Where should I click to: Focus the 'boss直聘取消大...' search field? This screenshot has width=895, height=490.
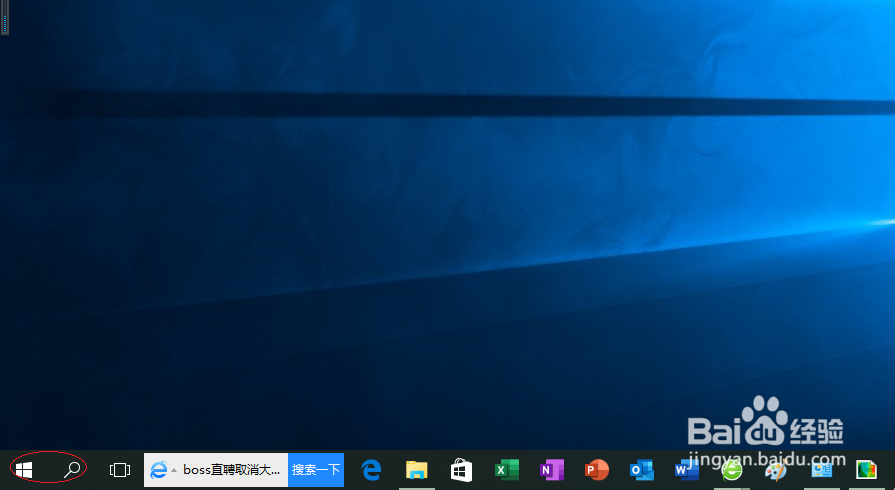[231, 470]
